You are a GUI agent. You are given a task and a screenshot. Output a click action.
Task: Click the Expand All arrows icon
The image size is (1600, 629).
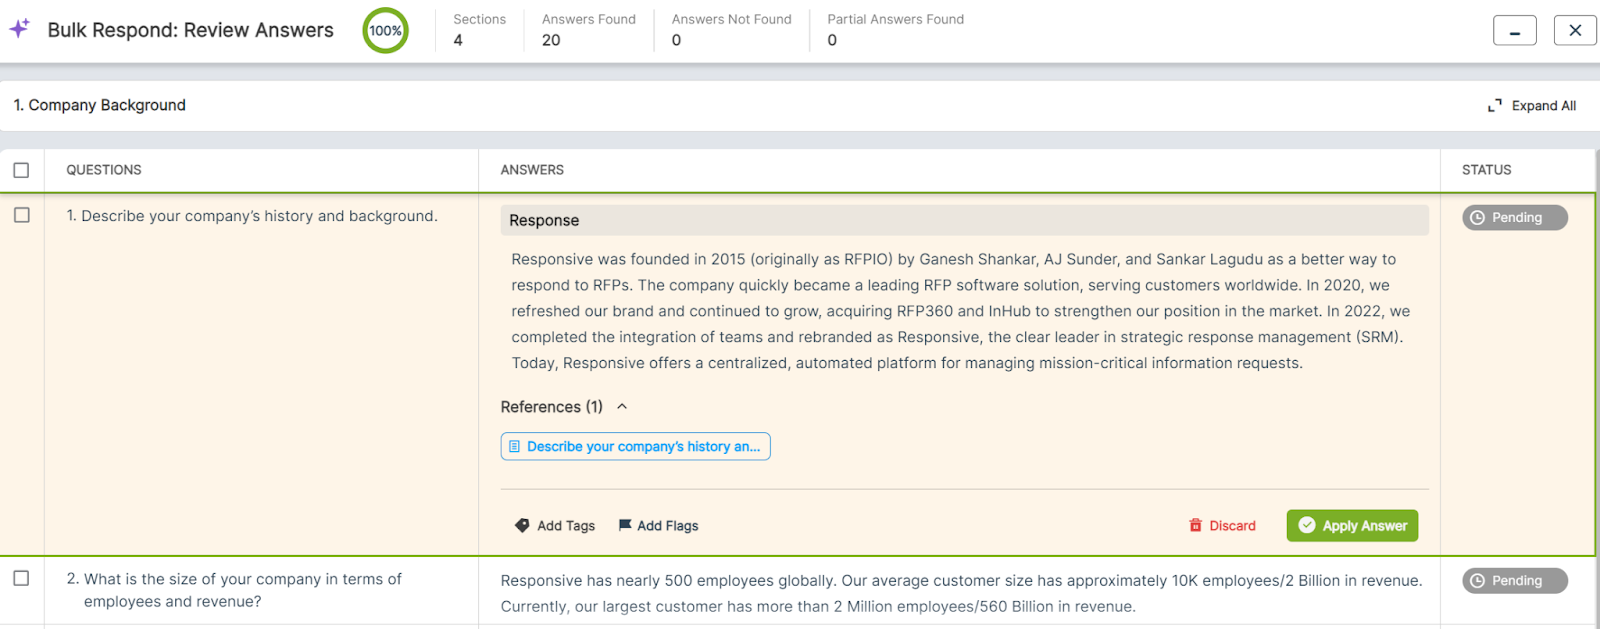(x=1495, y=105)
